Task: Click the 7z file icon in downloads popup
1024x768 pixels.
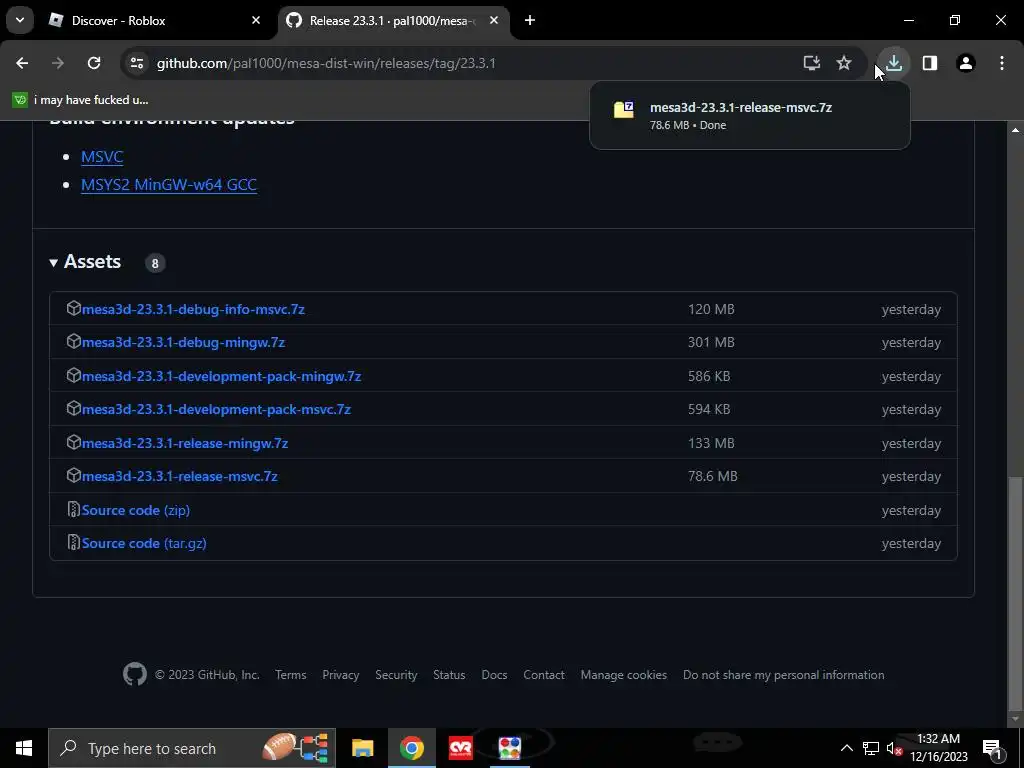Action: [624, 109]
